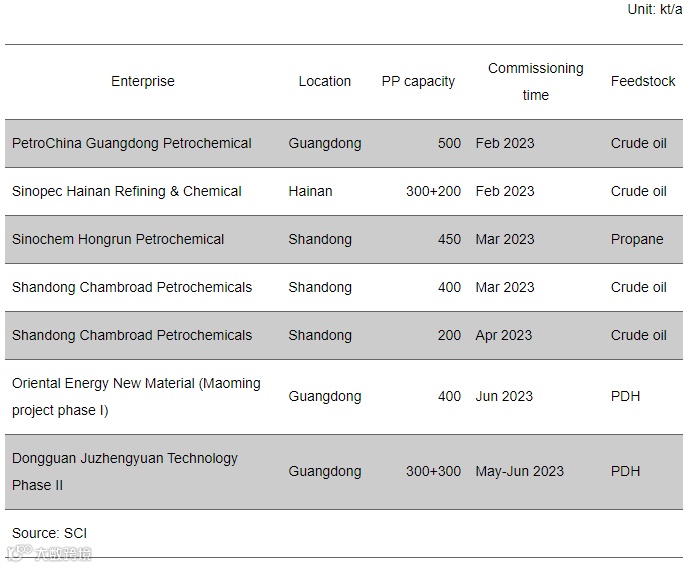This screenshot has width=694, height=568.
Task: Click the Source: SCI footnote
Action: pos(50,533)
